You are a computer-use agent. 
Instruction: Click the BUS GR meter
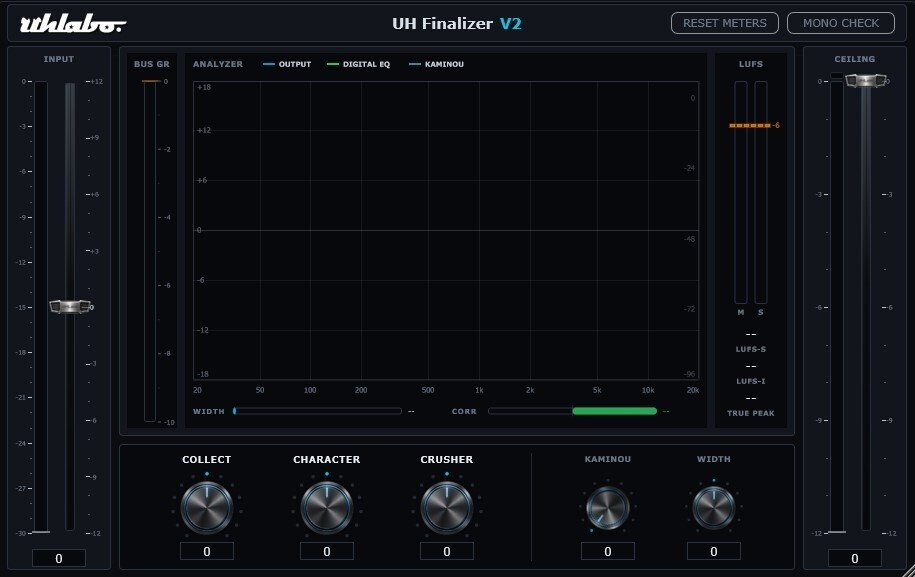tap(150, 251)
